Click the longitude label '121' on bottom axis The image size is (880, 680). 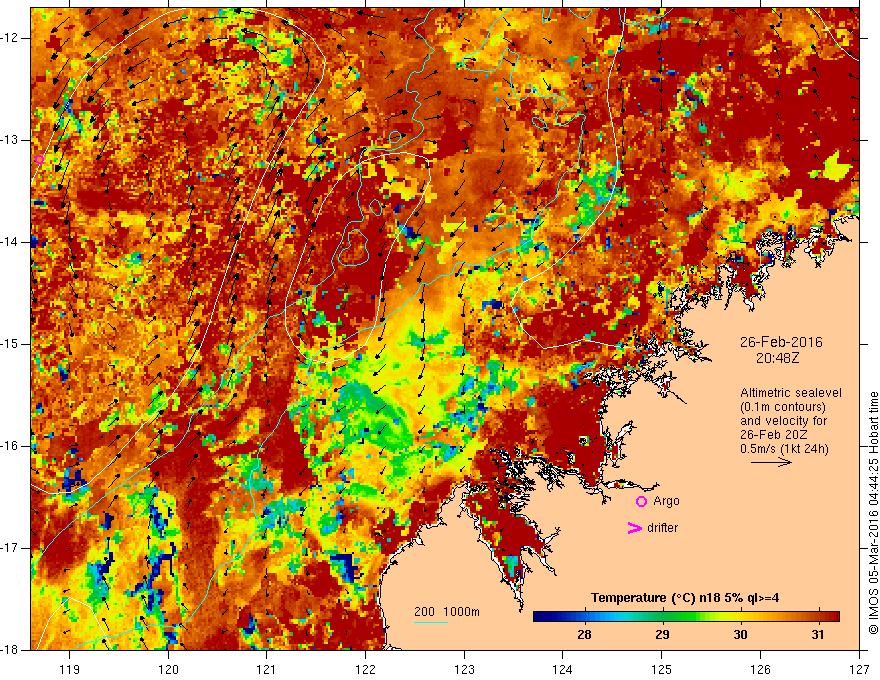267,669
